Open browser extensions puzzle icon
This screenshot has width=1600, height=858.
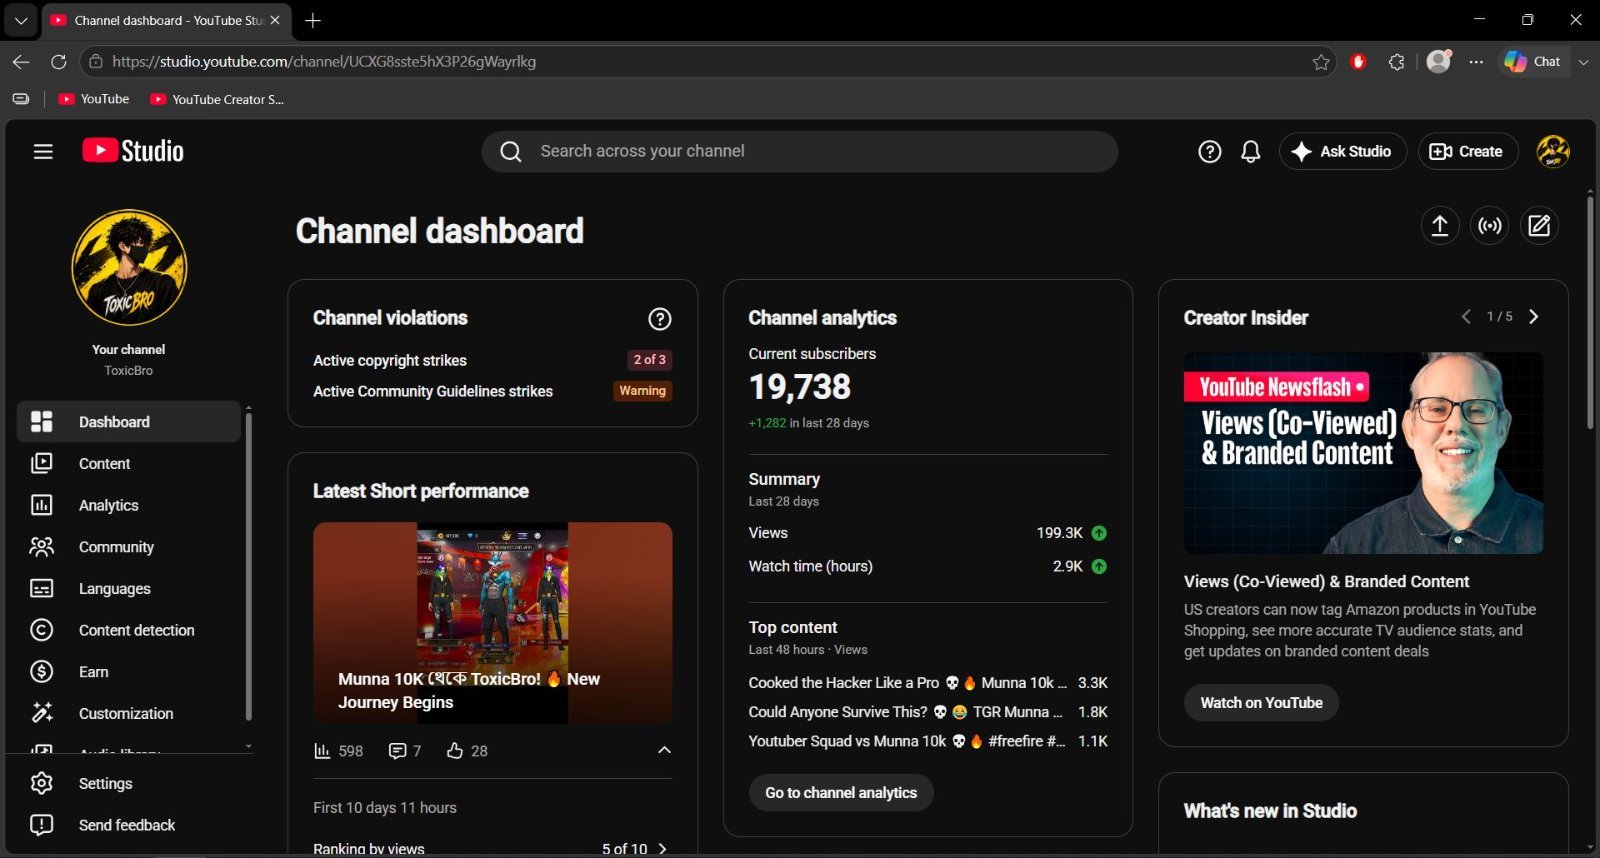point(1397,62)
